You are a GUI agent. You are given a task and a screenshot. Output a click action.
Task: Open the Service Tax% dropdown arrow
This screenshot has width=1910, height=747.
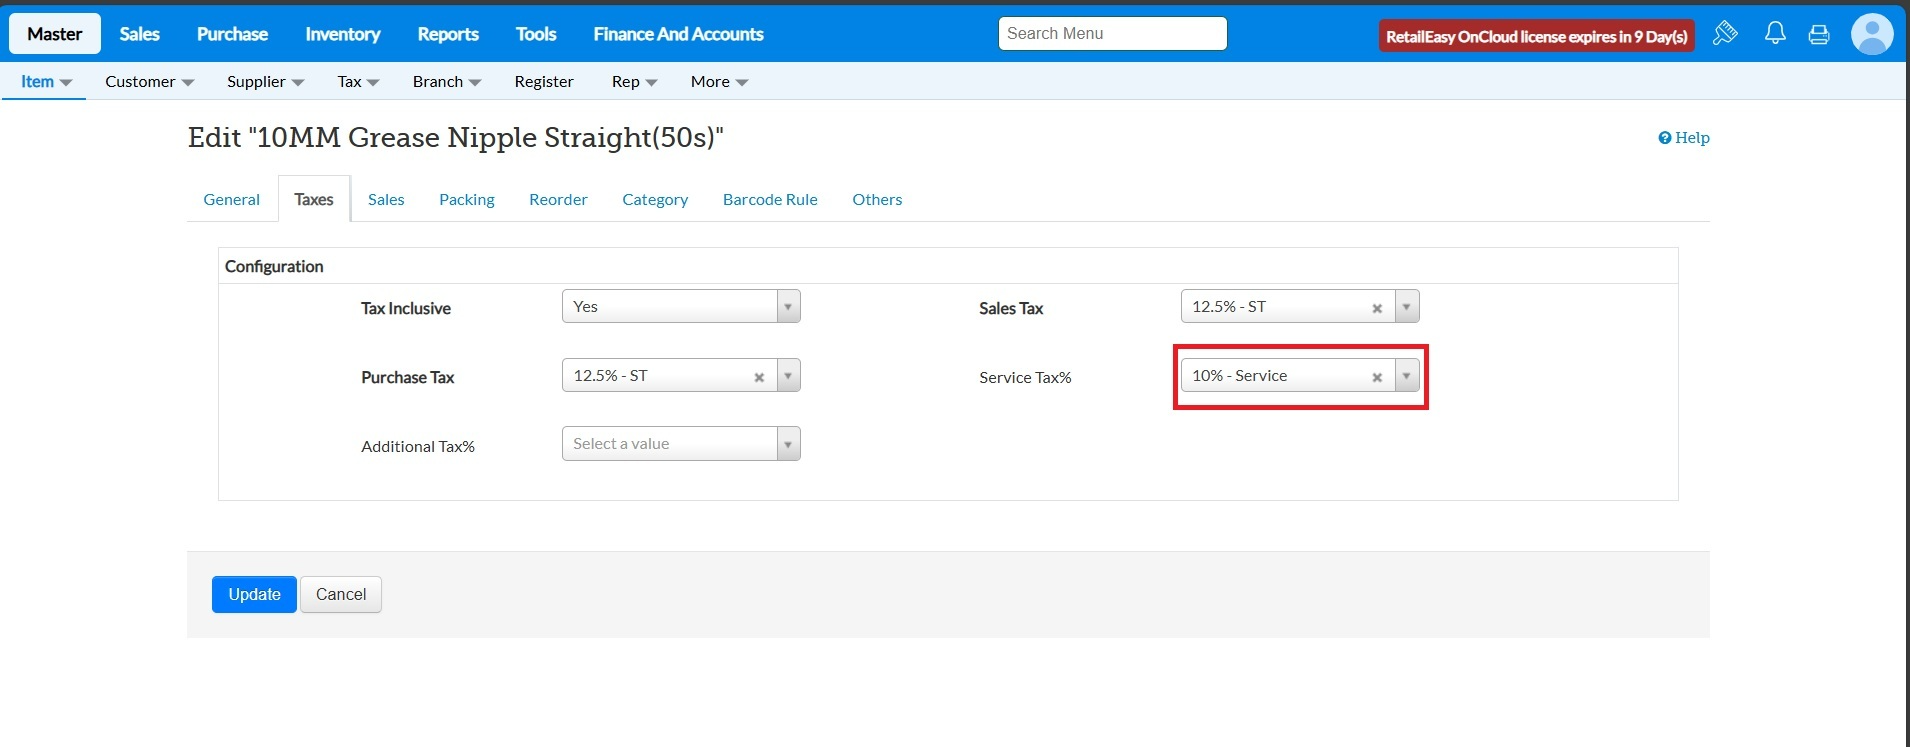[1406, 376]
